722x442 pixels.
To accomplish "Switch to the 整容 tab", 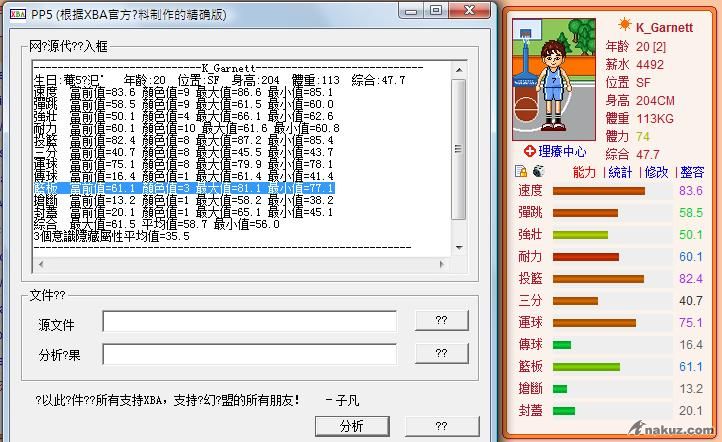I will pos(692,172).
